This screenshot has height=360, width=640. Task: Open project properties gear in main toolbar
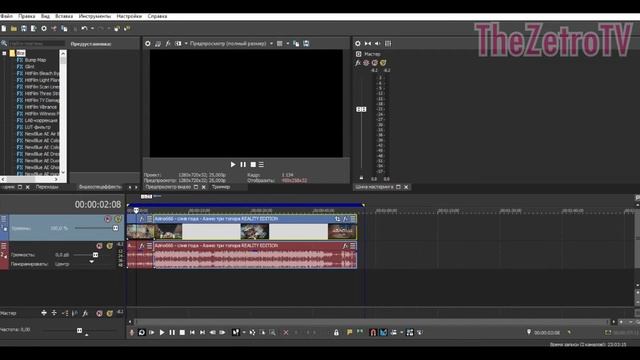[44, 29]
